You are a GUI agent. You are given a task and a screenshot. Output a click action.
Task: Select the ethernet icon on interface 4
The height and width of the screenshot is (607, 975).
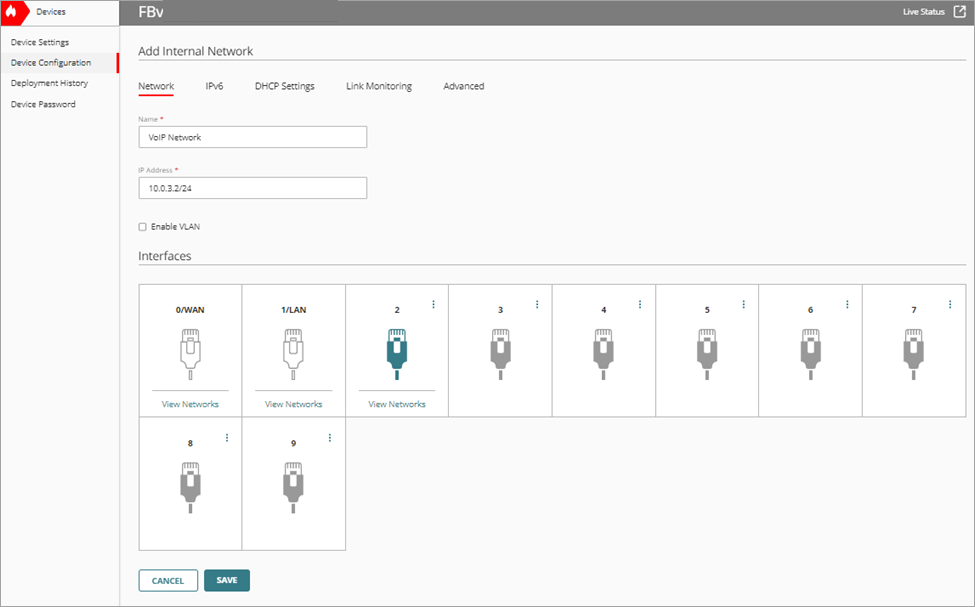tap(603, 355)
